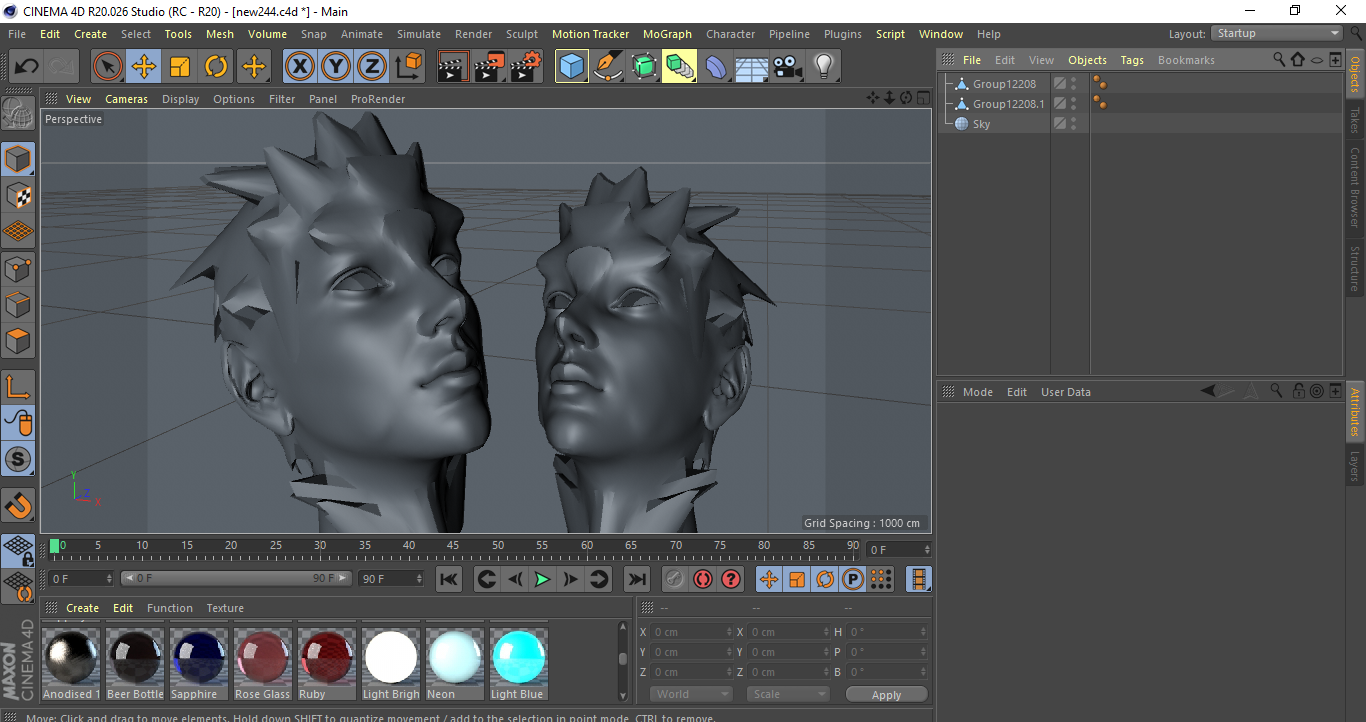1366x722 pixels.
Task: Open the Simulate menu
Action: (418, 34)
